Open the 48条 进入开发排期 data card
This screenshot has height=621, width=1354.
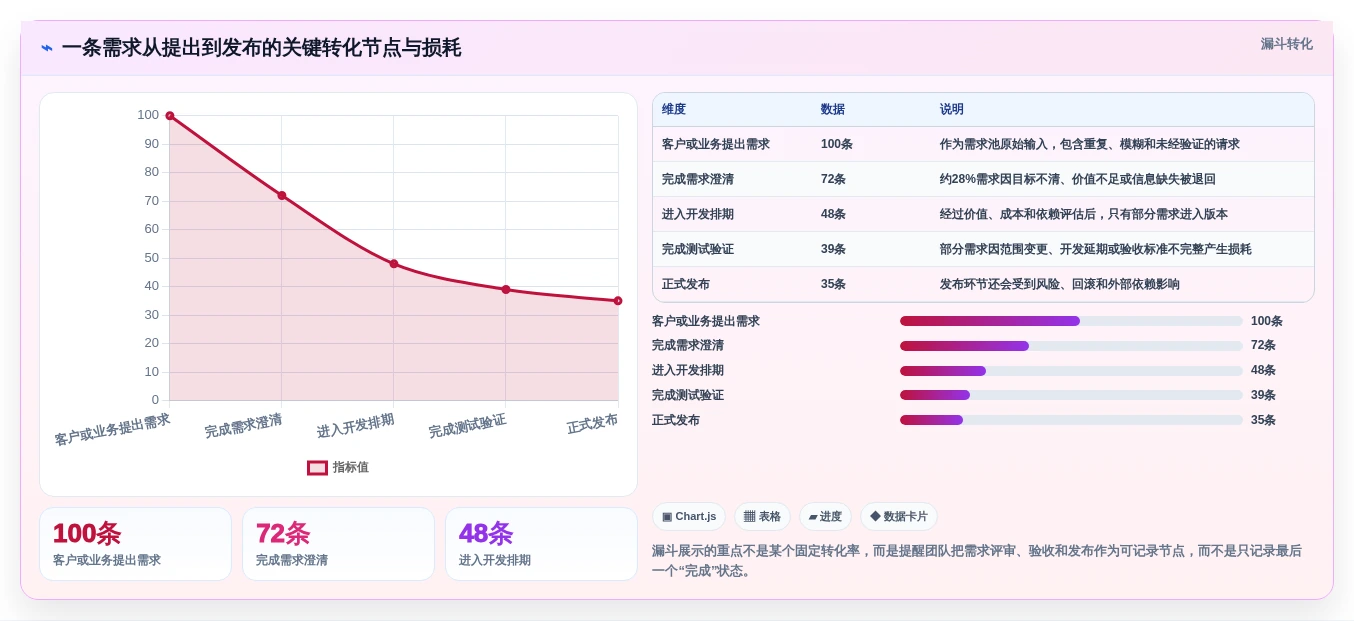point(541,544)
